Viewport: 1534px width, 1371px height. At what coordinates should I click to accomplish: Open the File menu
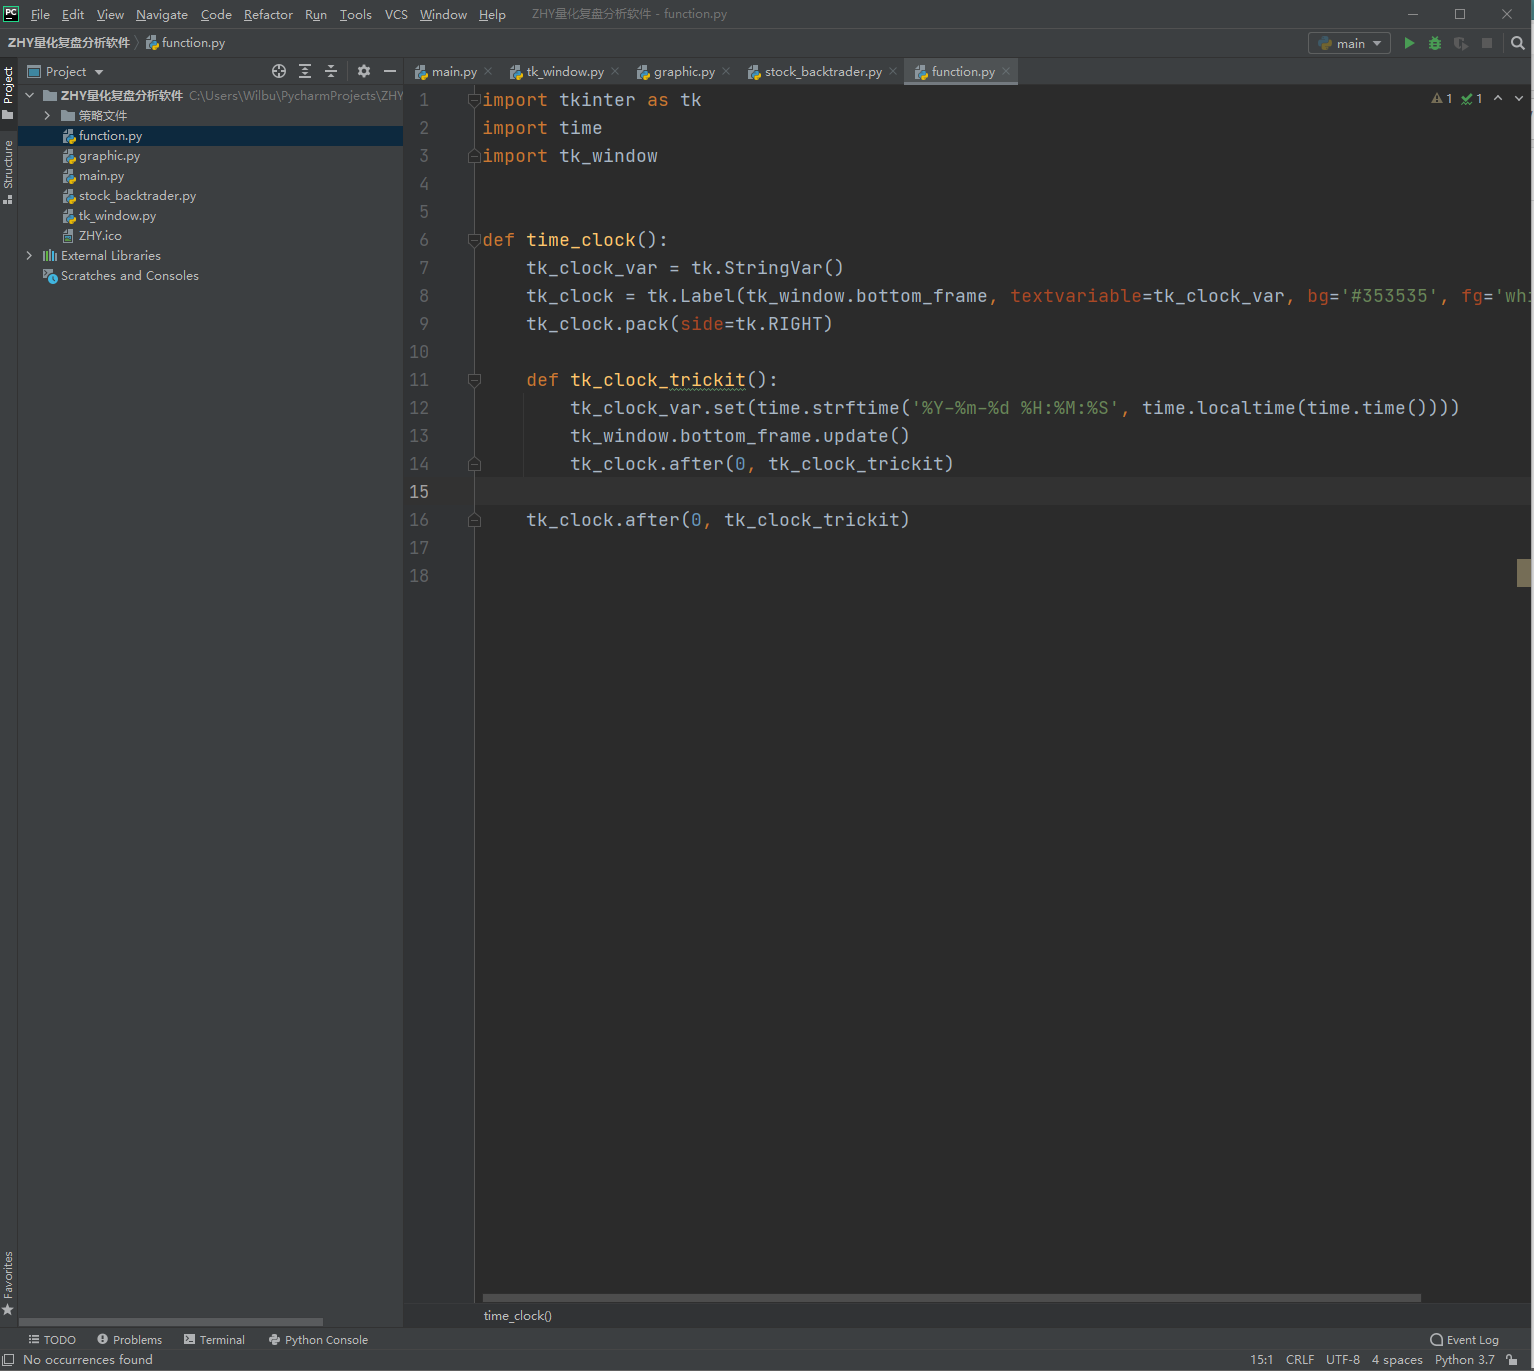click(40, 14)
